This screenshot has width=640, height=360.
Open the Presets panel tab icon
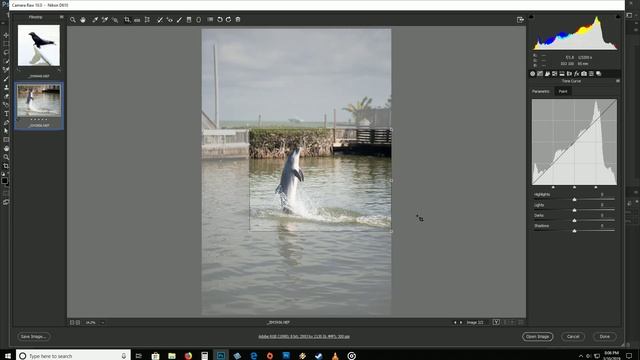point(591,74)
